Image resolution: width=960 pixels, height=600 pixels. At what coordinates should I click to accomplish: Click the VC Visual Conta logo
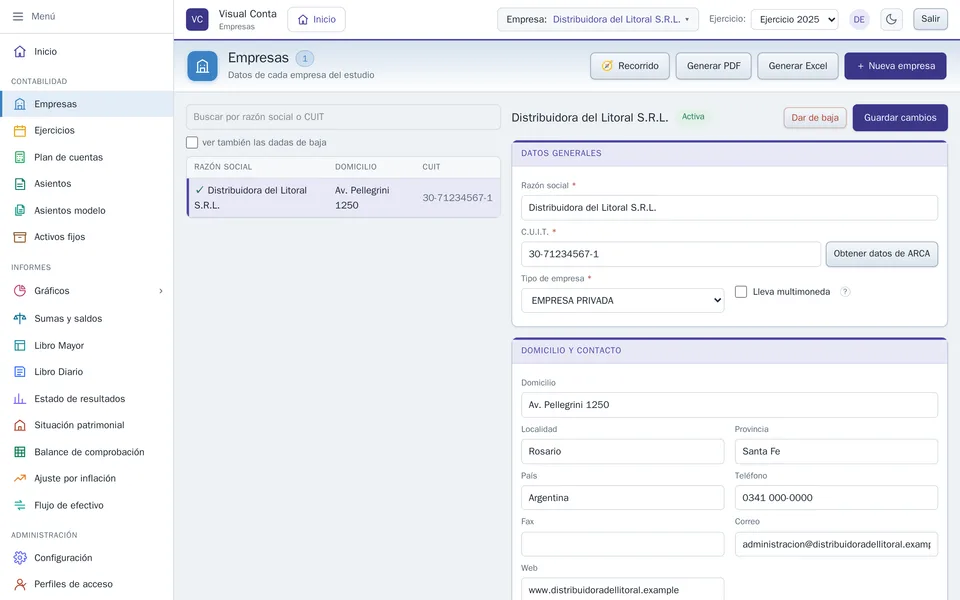197,19
